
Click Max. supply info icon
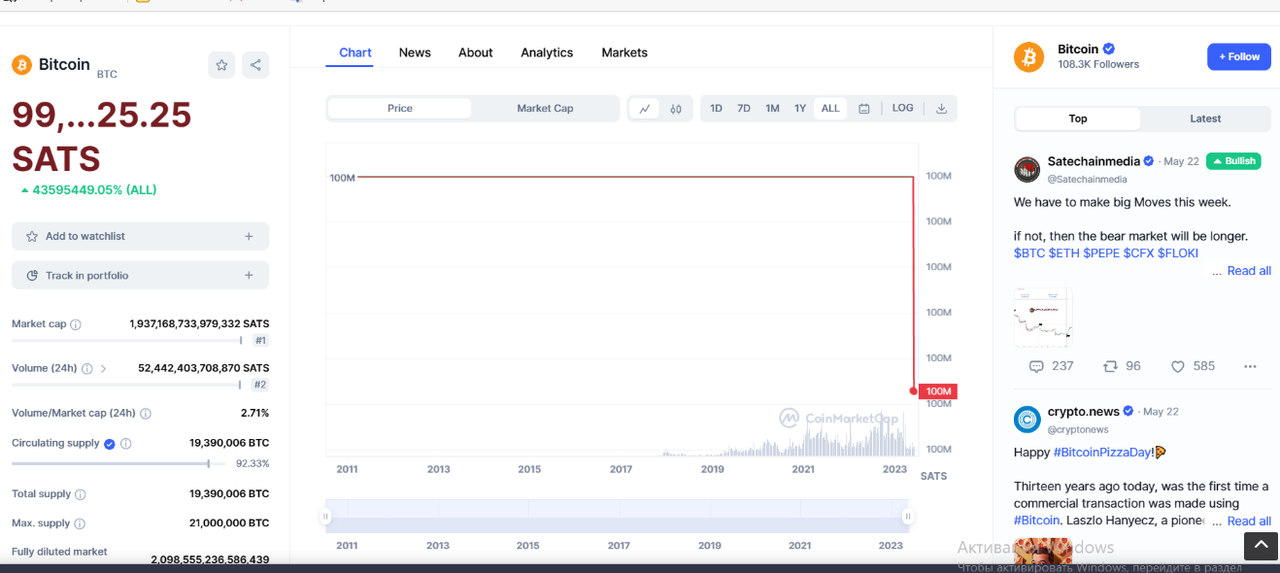[x=80, y=523]
